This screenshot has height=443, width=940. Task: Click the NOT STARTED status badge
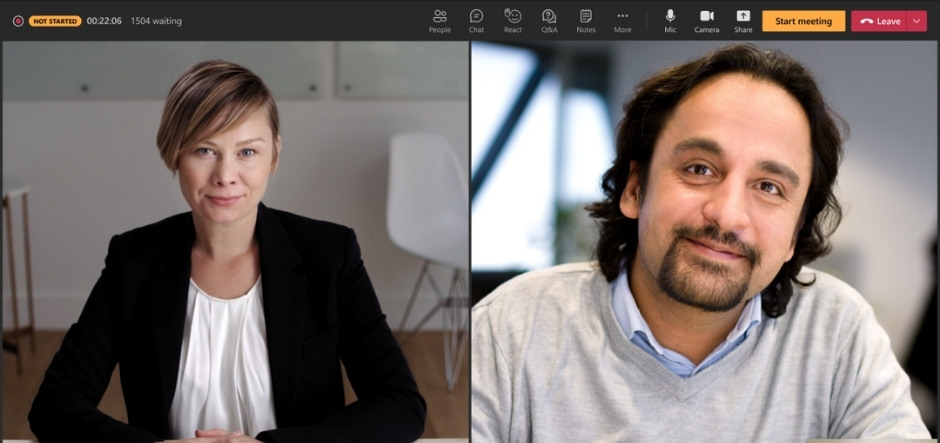[x=55, y=21]
